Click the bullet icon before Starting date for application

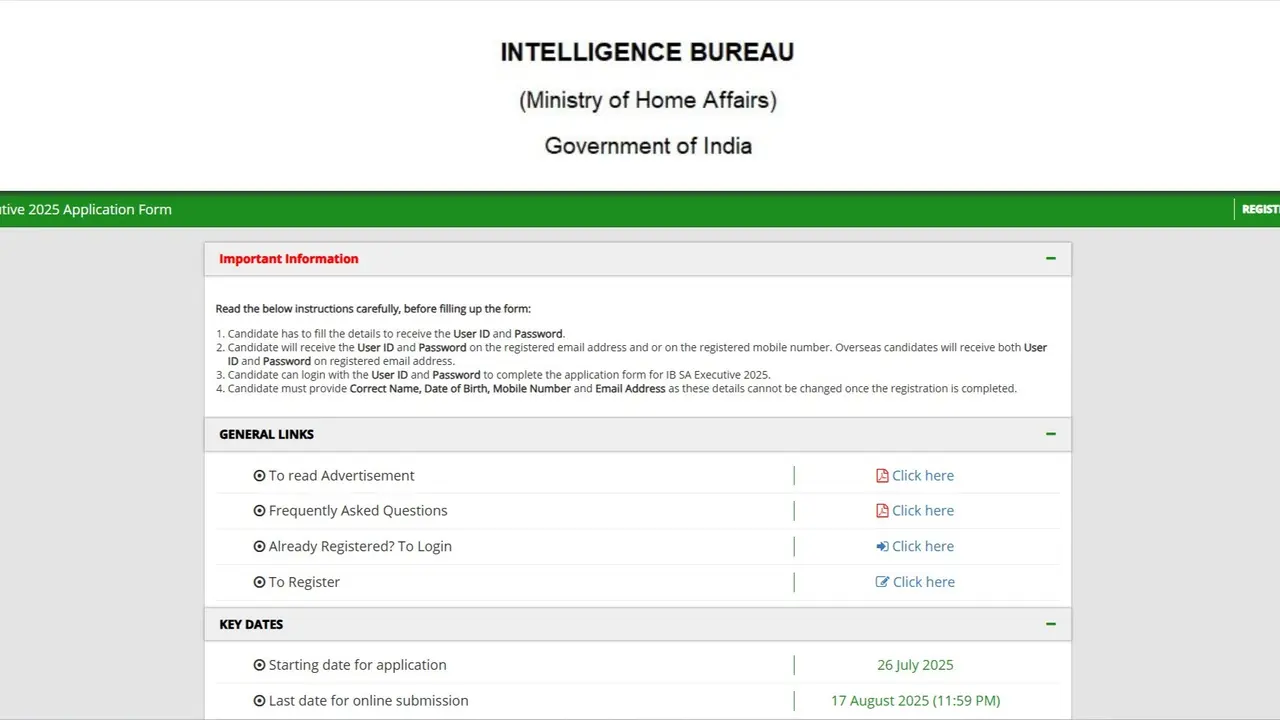[259, 664]
